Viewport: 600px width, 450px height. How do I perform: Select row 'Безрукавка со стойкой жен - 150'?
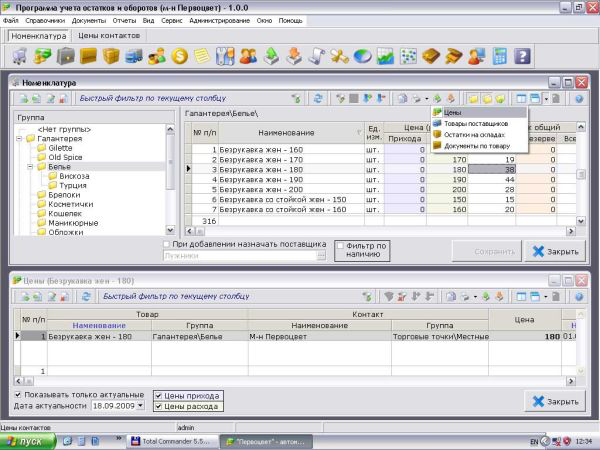point(380,199)
